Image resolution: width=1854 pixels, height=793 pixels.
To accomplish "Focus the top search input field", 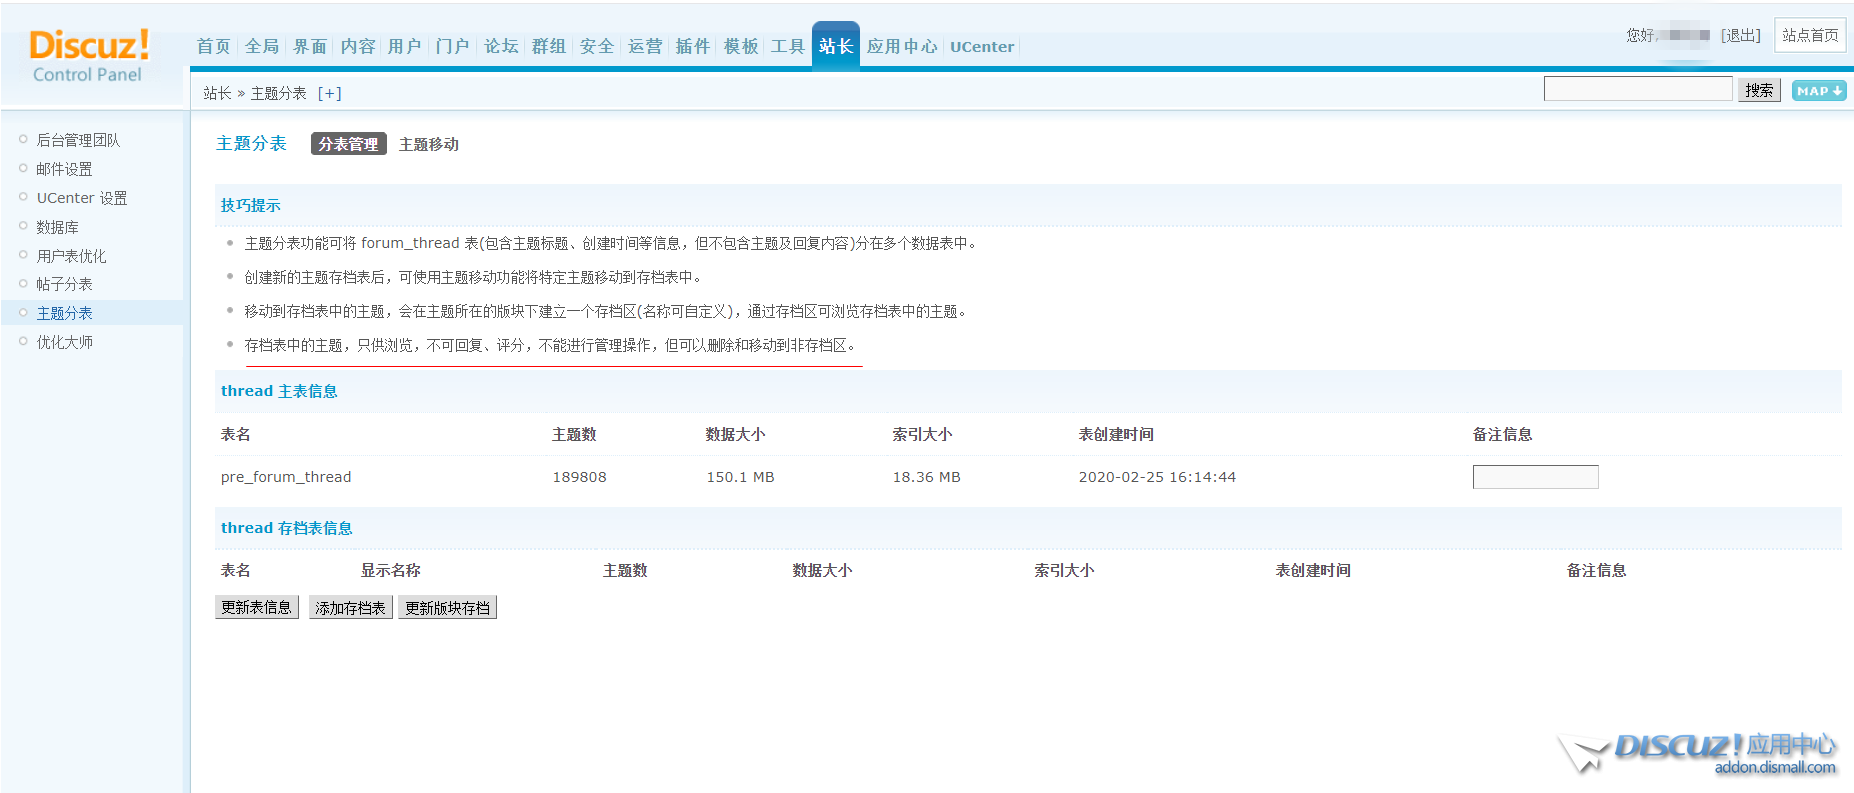I will tap(1637, 89).
